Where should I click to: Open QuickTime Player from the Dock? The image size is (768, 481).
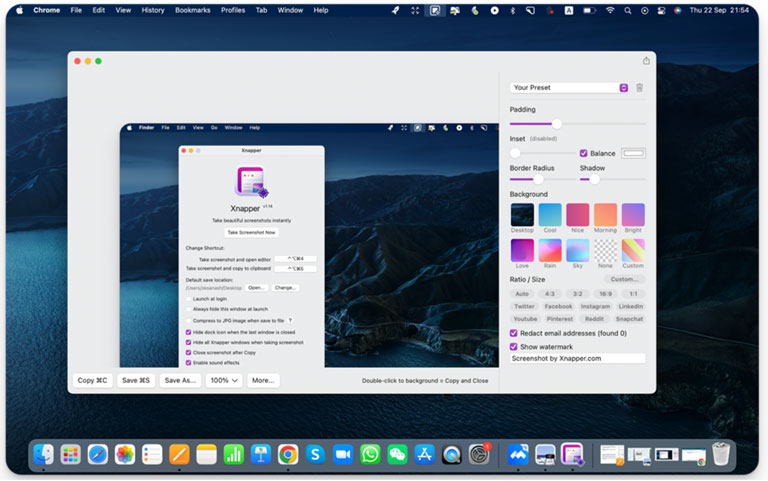point(452,455)
